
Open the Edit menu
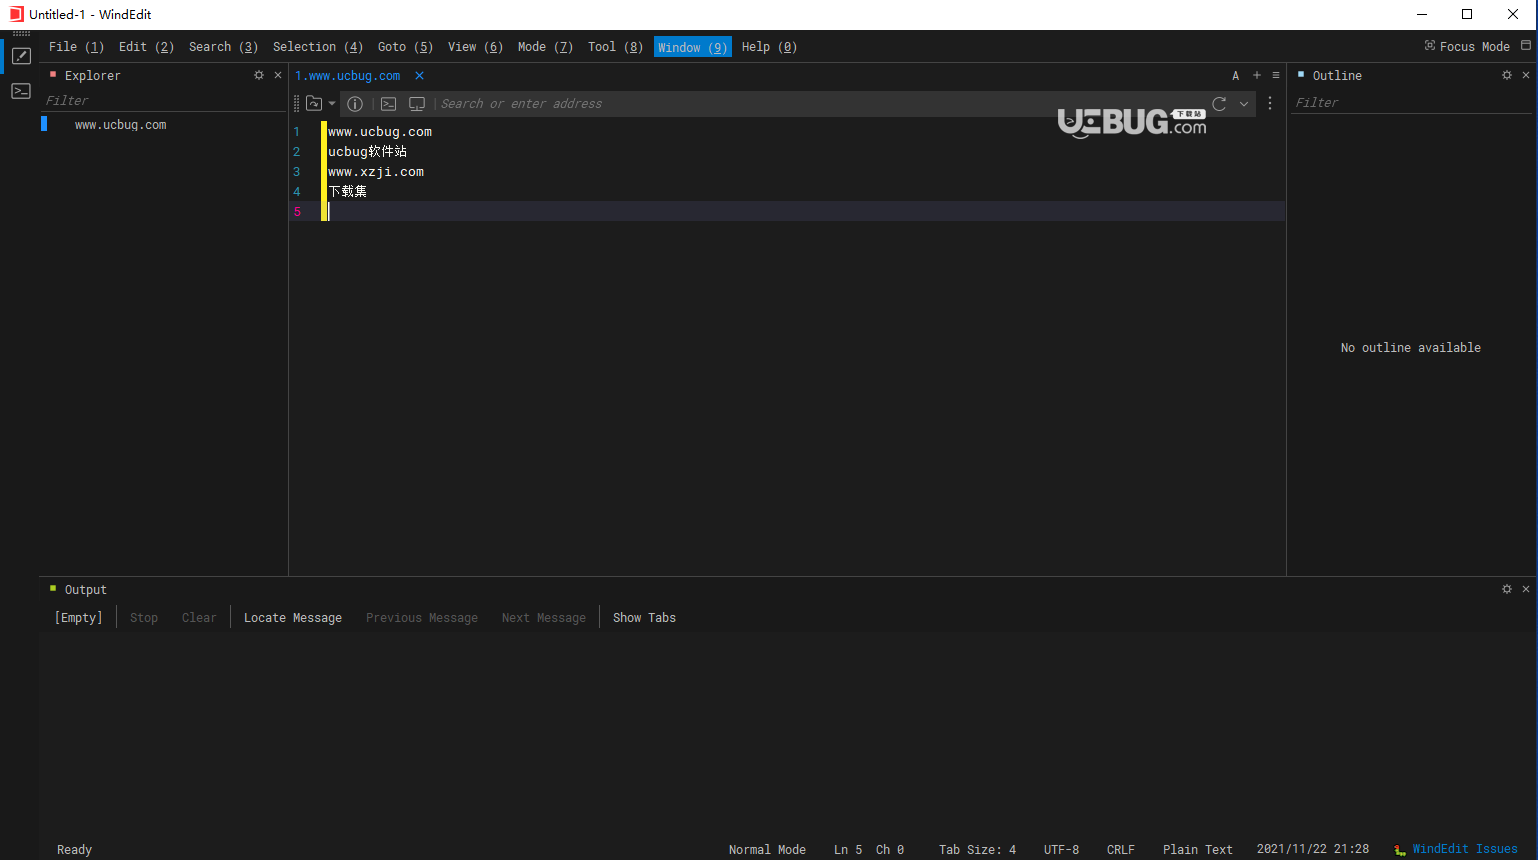coord(146,47)
